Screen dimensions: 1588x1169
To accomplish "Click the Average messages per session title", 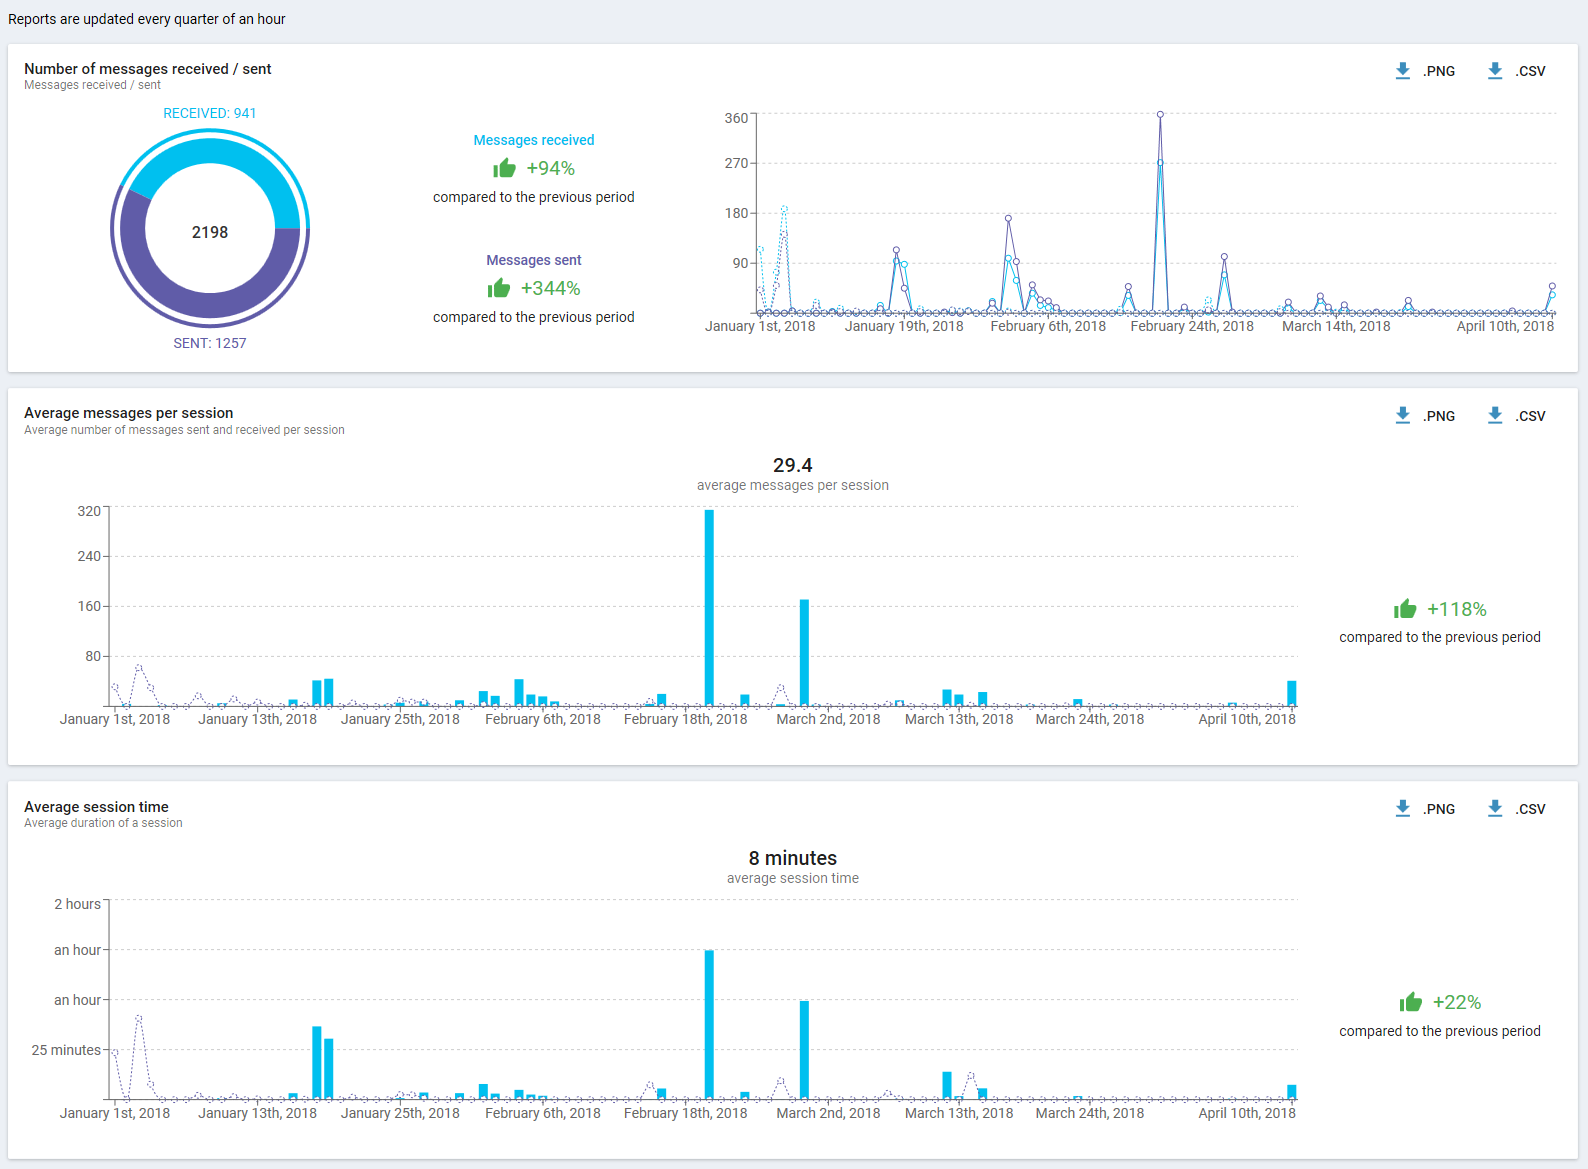I will (x=129, y=413).
